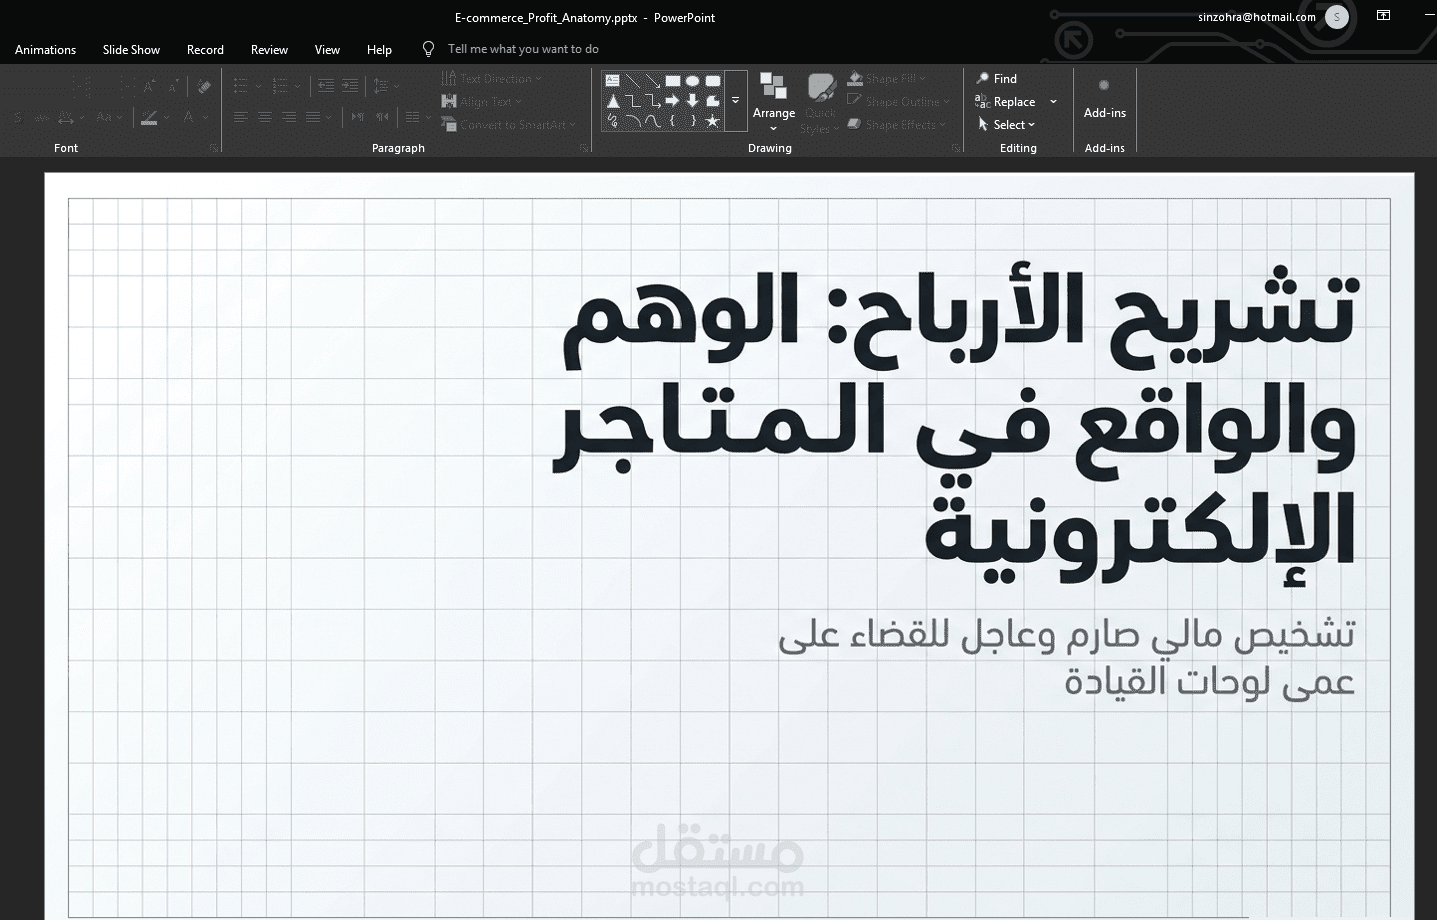
Task: Toggle Align Left paragraph alignment
Action: click(x=240, y=117)
